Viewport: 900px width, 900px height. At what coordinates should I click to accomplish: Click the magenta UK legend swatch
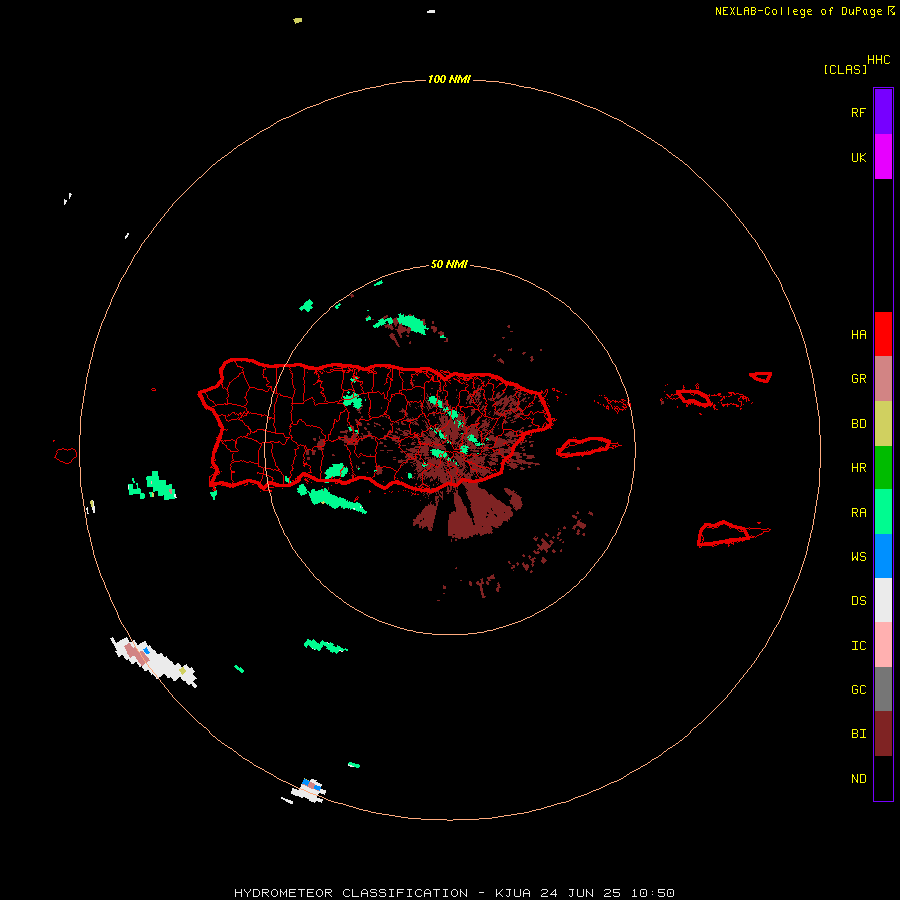883,156
